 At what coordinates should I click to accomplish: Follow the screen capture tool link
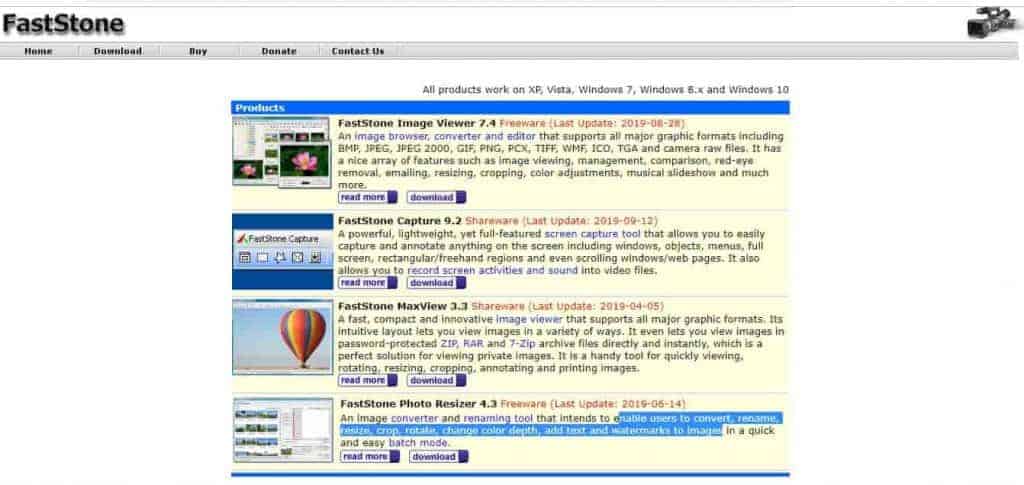point(592,234)
